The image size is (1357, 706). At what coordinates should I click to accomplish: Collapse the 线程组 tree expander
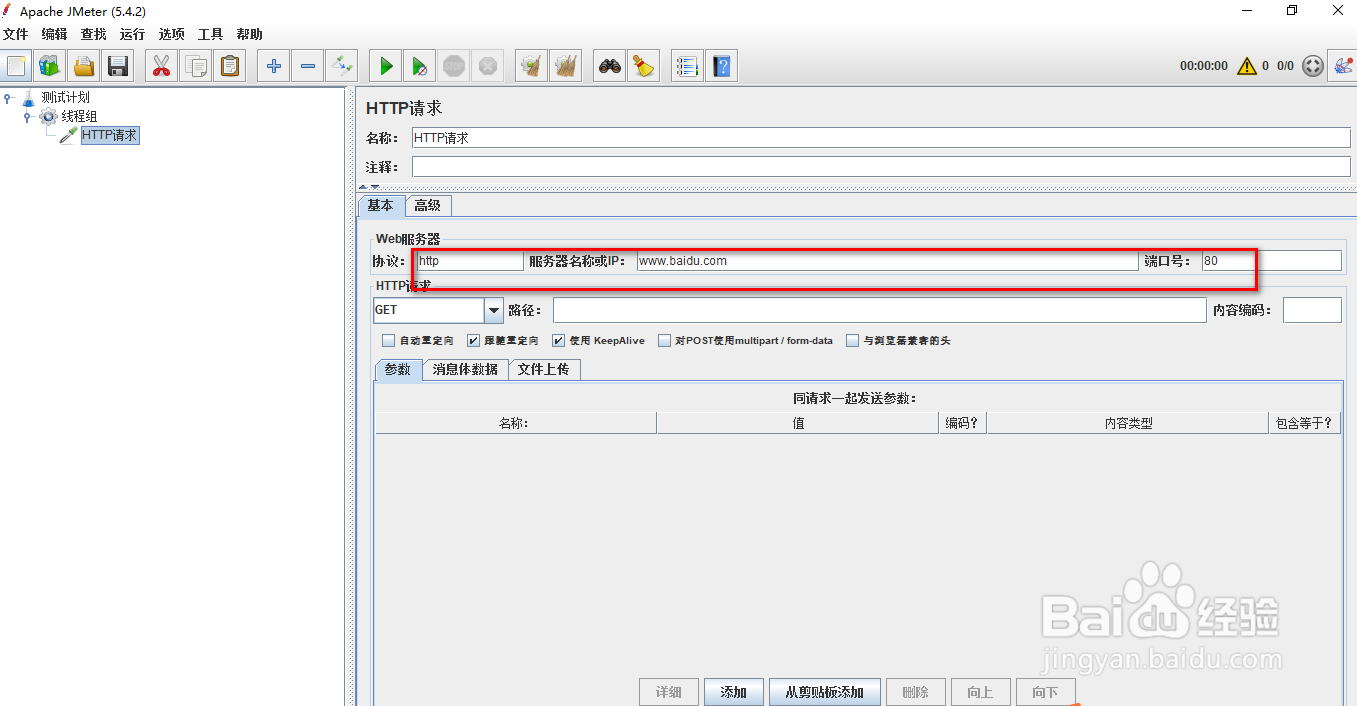click(27, 116)
